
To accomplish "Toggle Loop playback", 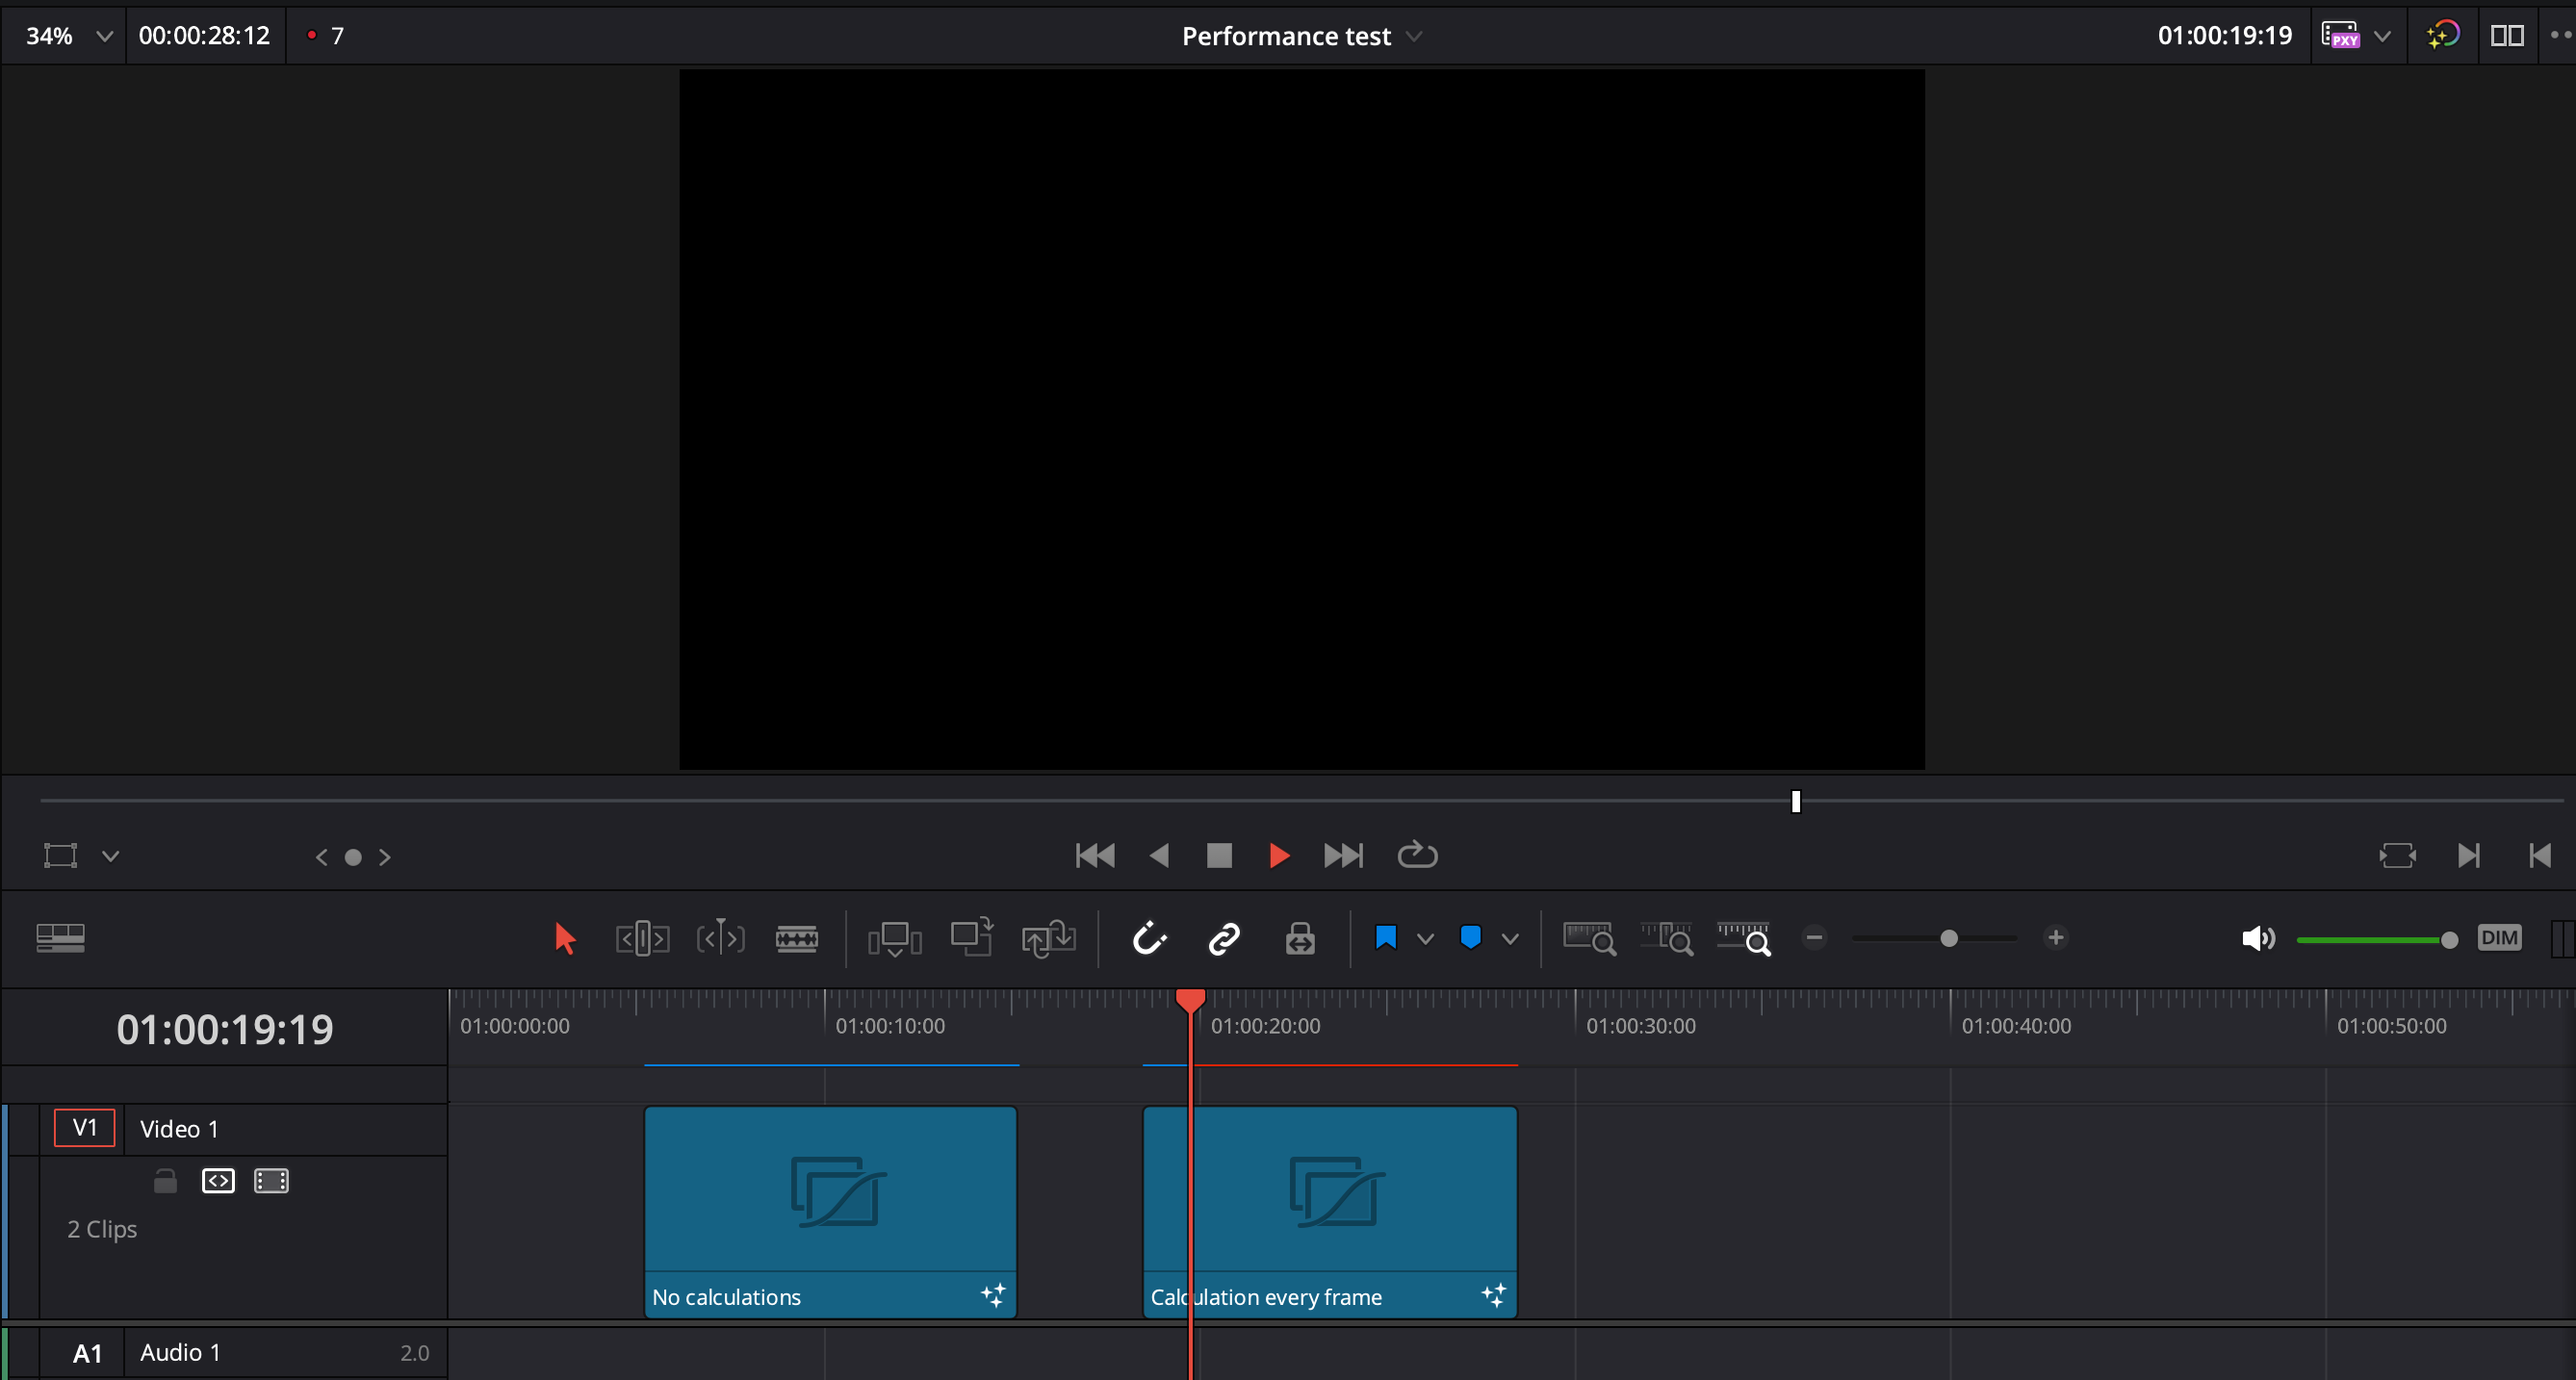I will [x=1417, y=854].
